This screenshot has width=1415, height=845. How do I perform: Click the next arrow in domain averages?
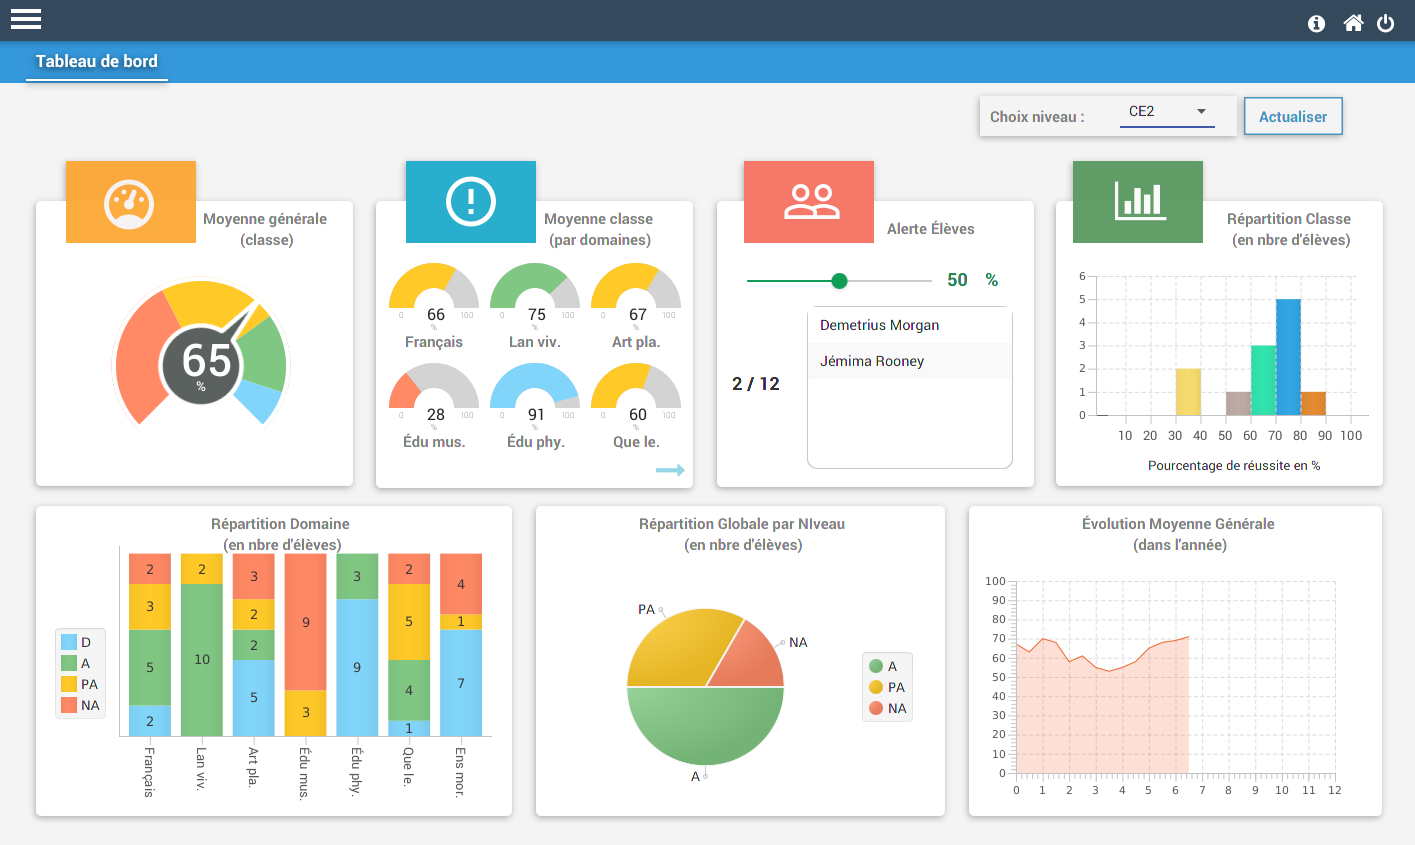pos(670,470)
